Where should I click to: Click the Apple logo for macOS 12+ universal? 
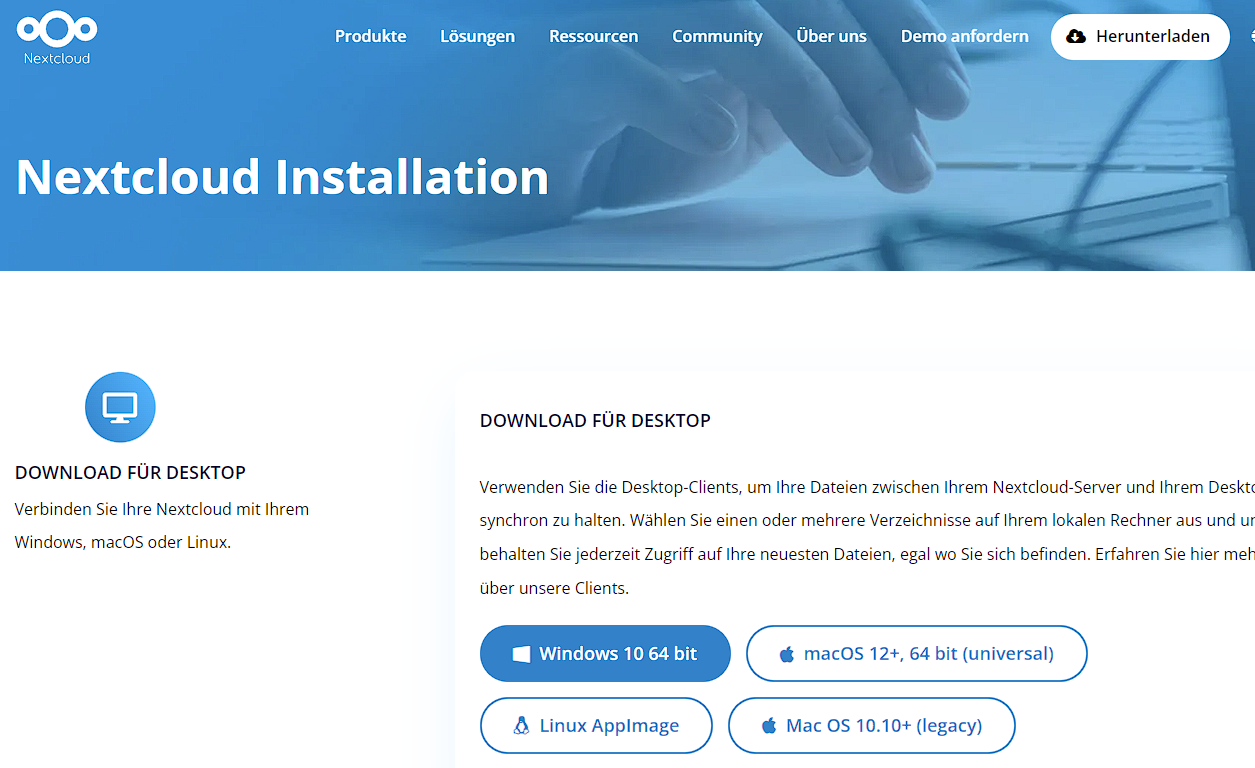(x=787, y=654)
